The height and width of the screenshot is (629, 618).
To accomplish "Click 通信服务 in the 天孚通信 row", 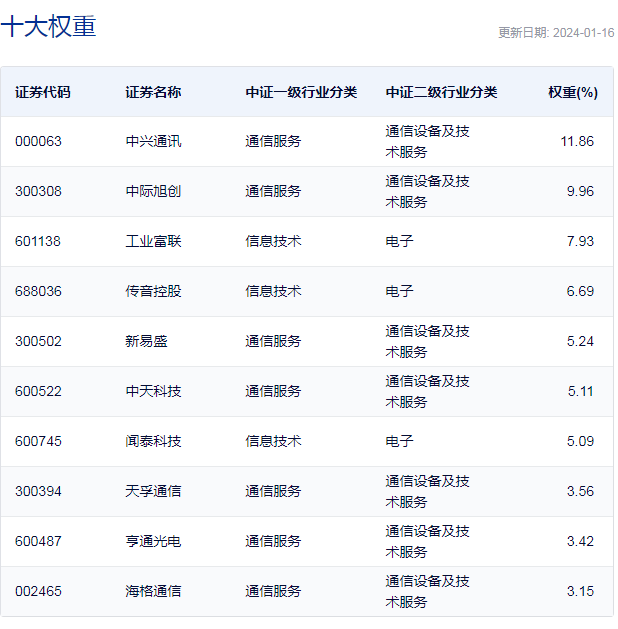I will pyautogui.click(x=273, y=491).
